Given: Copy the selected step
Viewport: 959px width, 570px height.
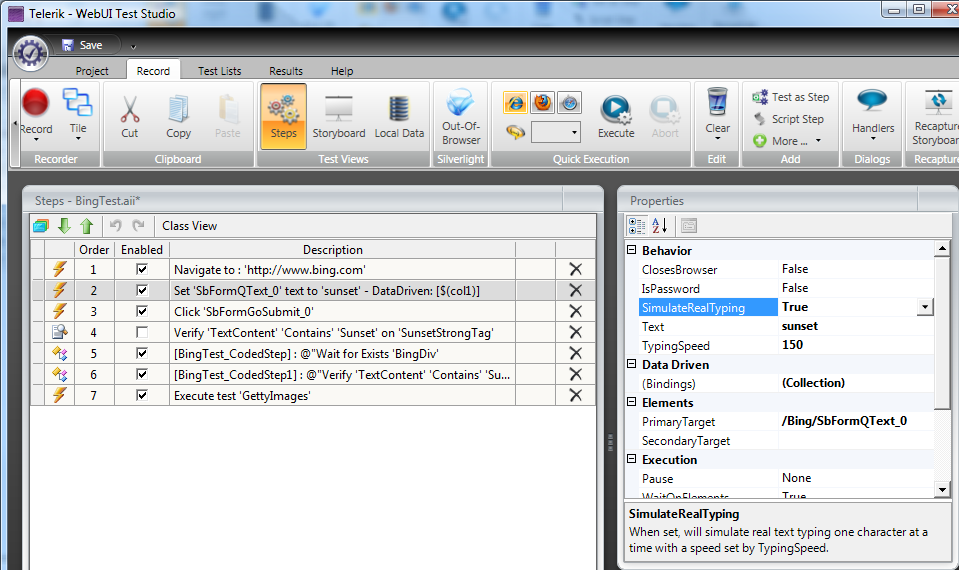Looking at the screenshot, I should click(179, 109).
